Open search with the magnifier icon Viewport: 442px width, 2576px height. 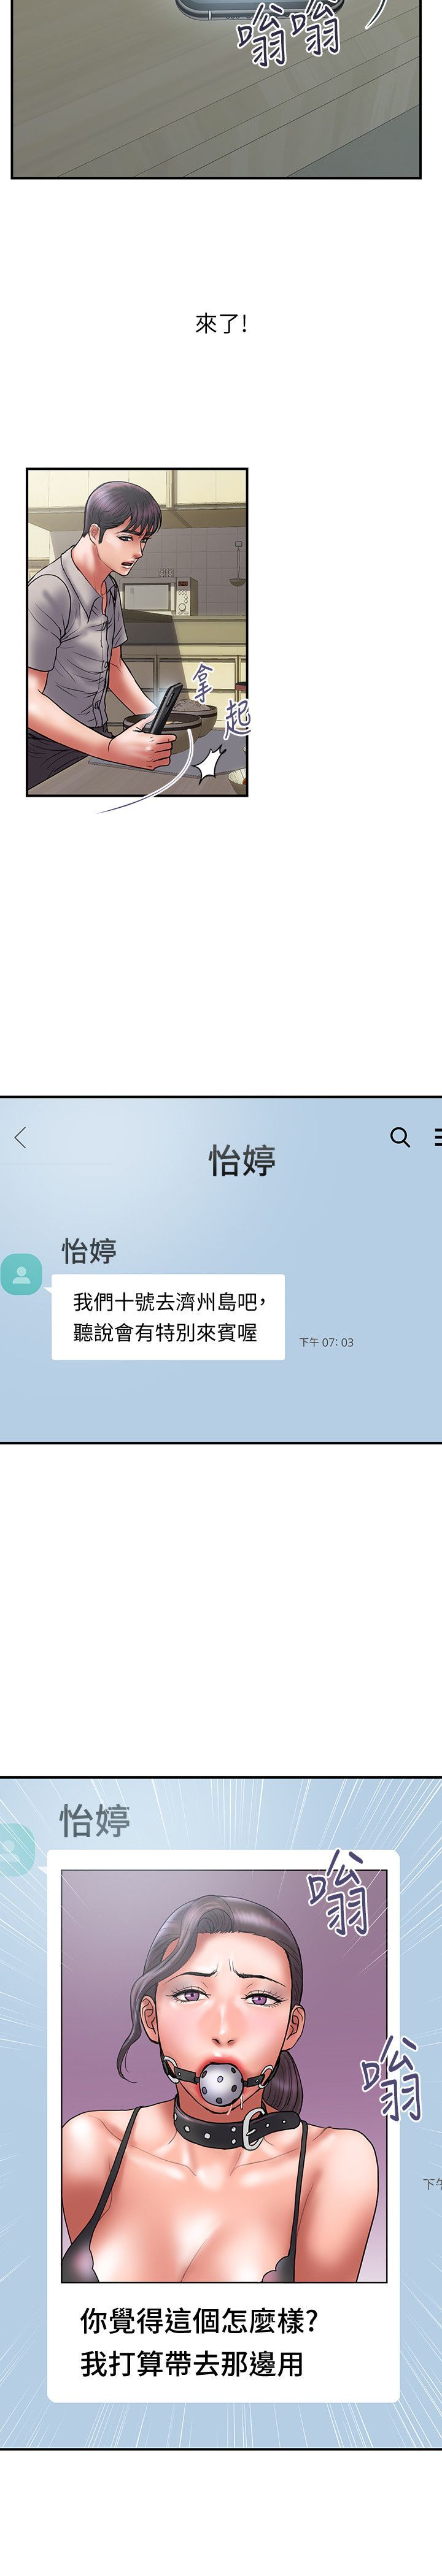pos(400,1137)
